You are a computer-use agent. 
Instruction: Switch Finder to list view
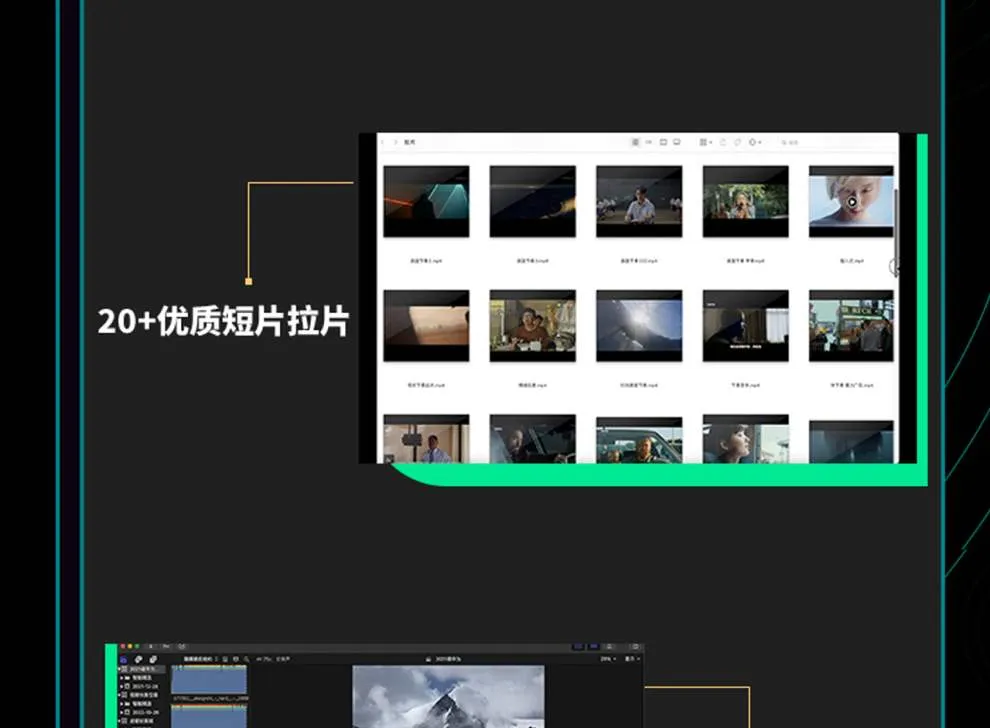coord(649,143)
